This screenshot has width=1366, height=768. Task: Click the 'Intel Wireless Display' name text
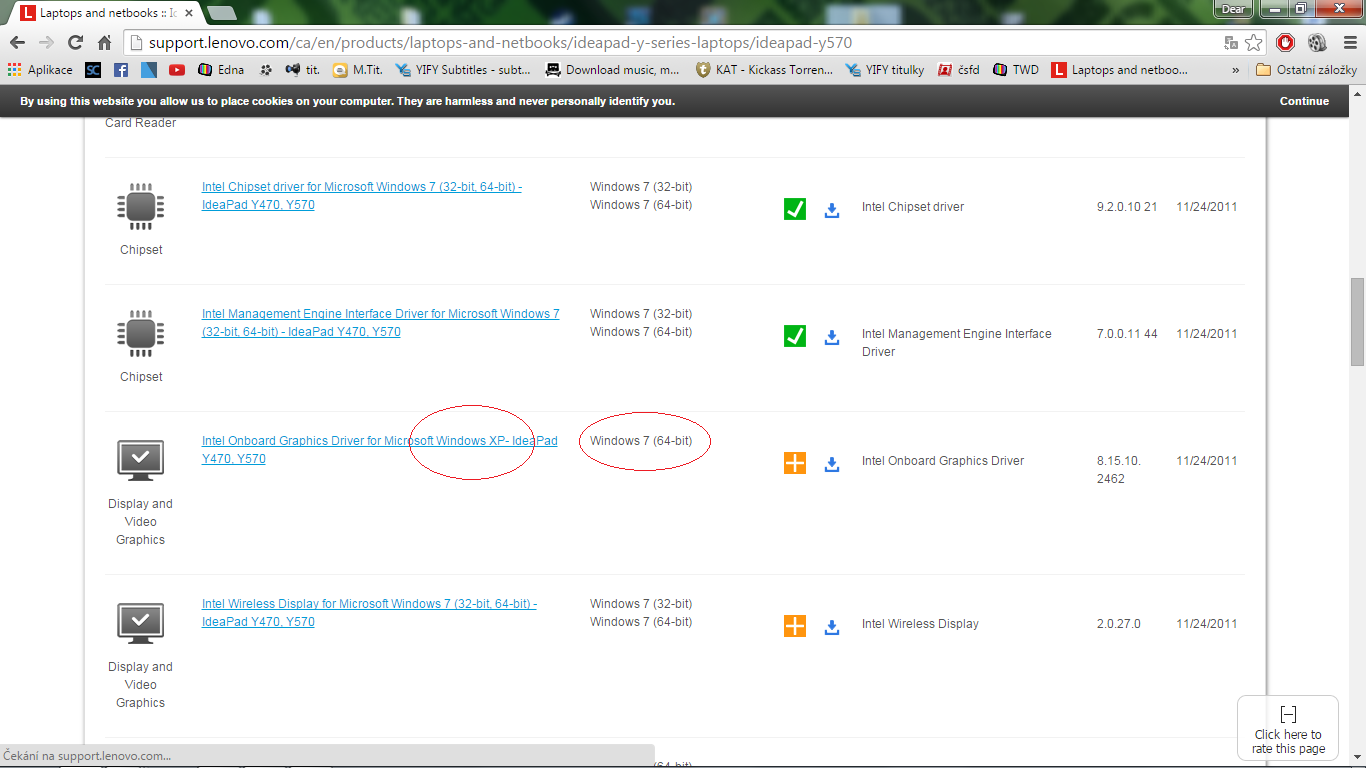tap(920, 624)
